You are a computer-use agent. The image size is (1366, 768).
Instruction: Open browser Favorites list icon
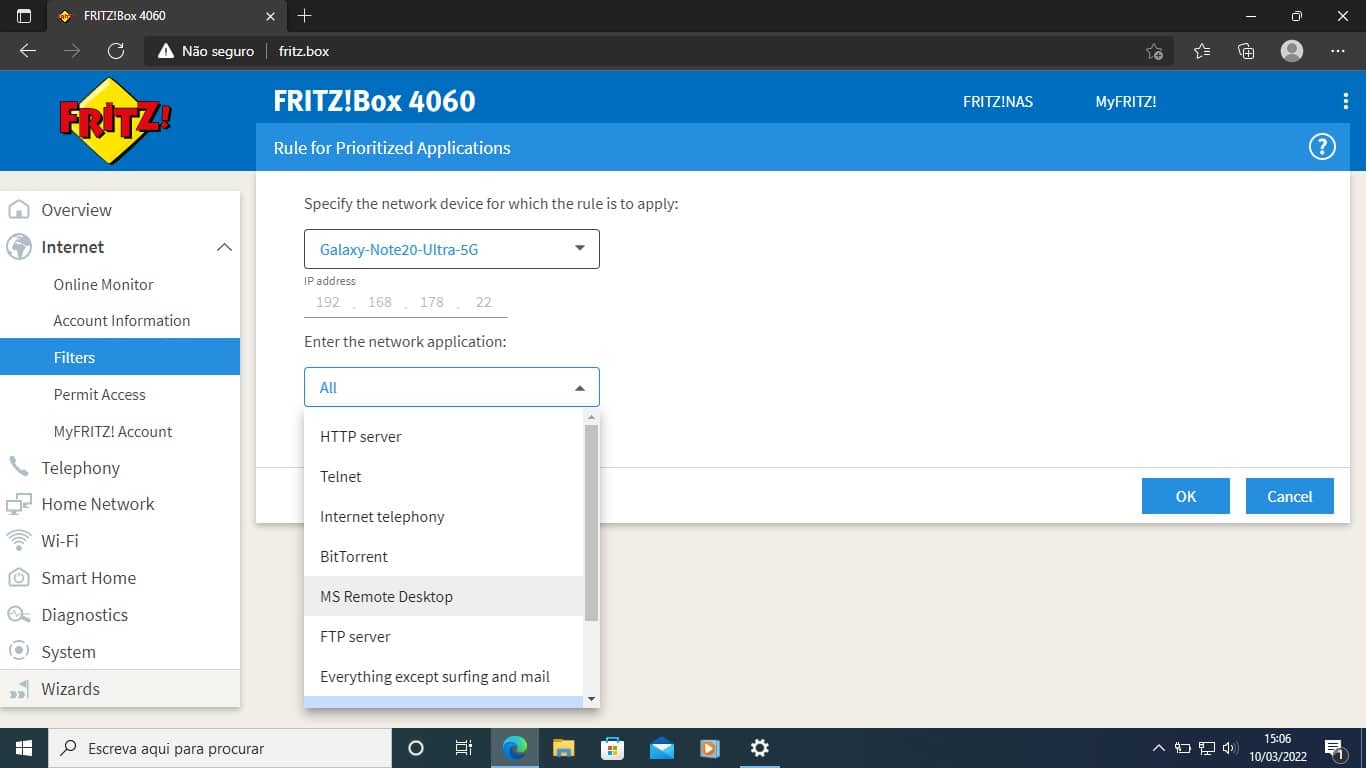[1202, 51]
